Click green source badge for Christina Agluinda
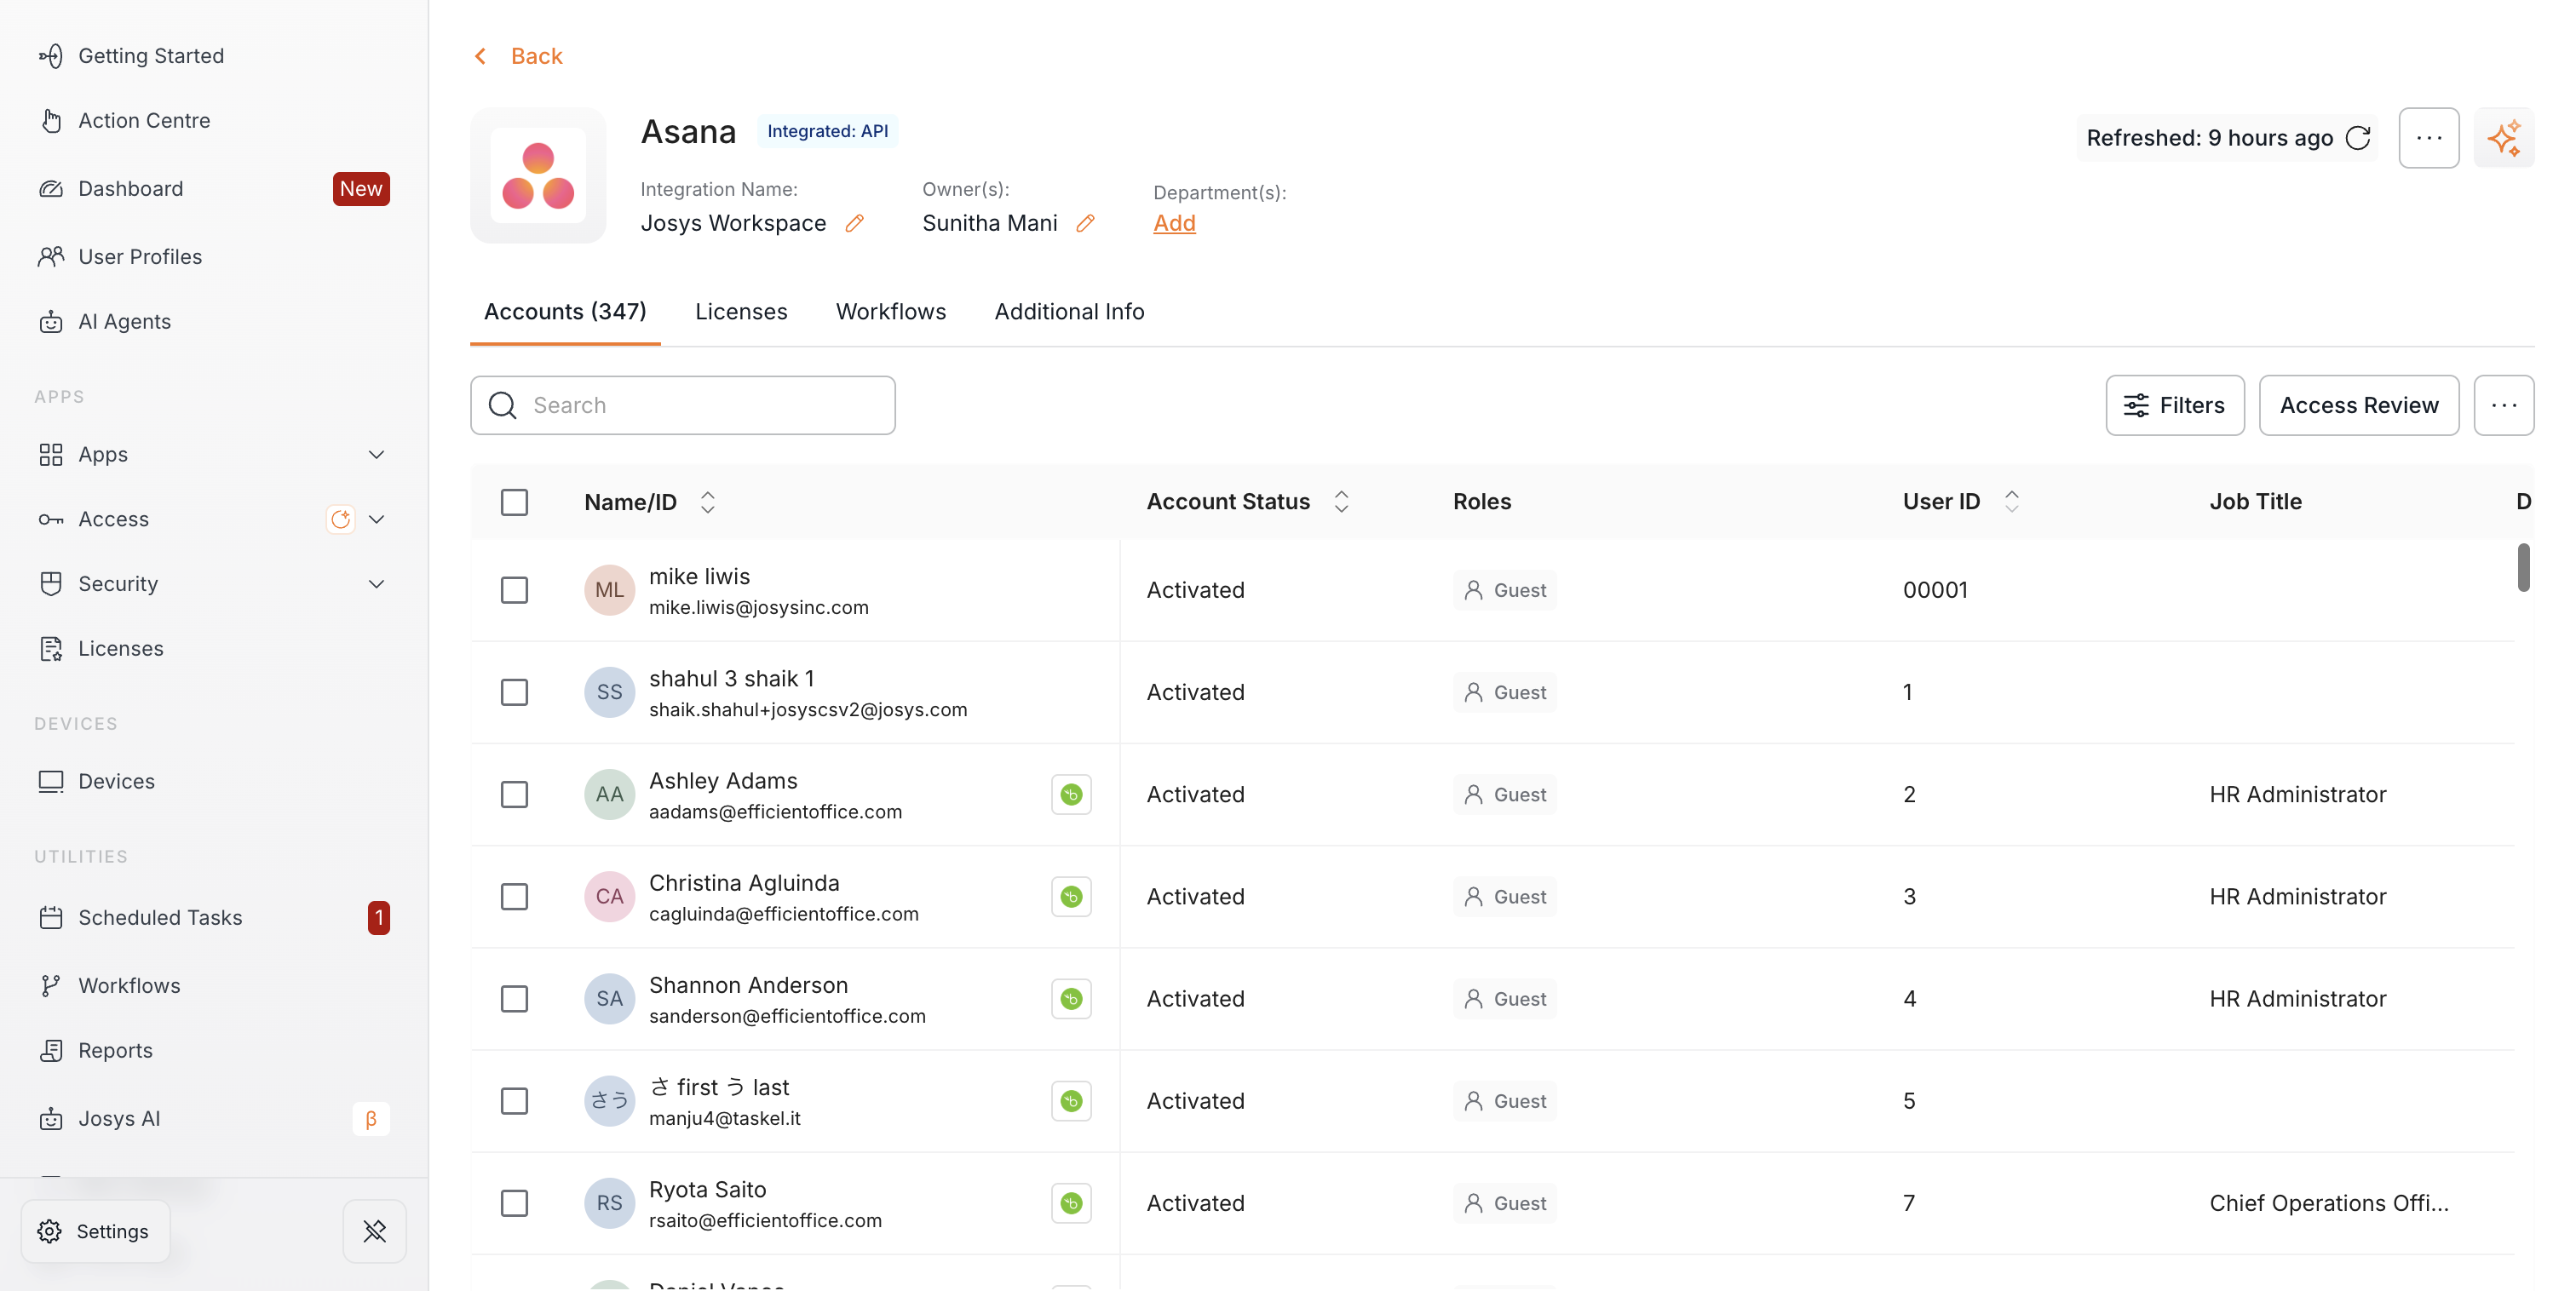 (x=1071, y=896)
